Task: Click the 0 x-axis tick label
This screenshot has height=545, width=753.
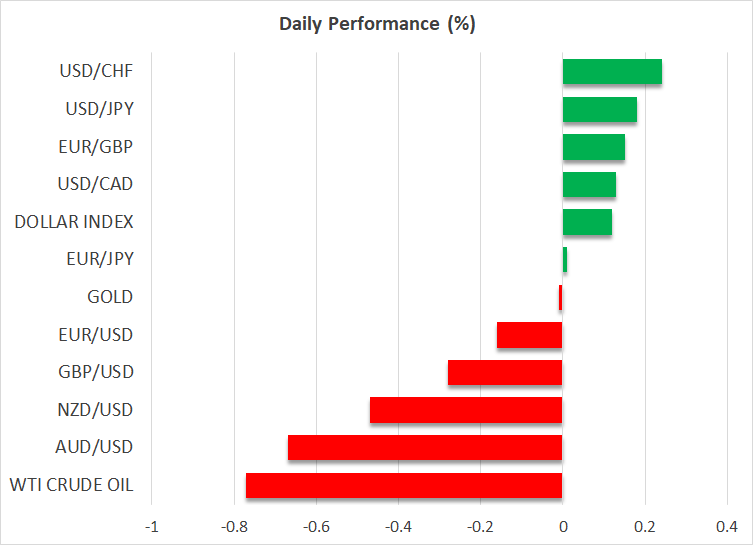Action: tap(563, 527)
